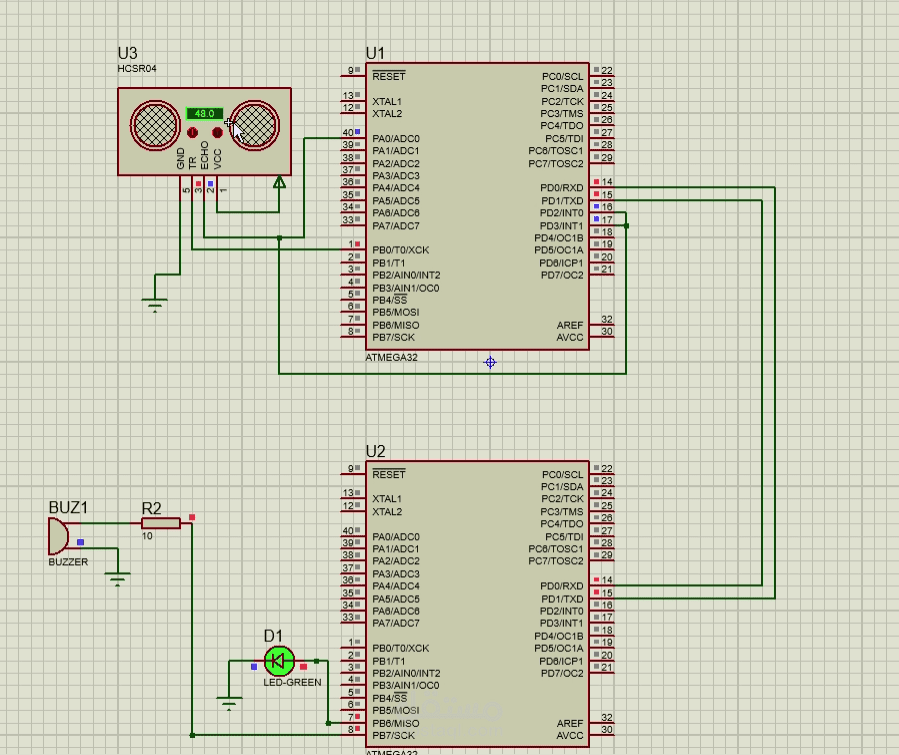
Task: Click the ground symbol left of D1
Action: point(229,703)
